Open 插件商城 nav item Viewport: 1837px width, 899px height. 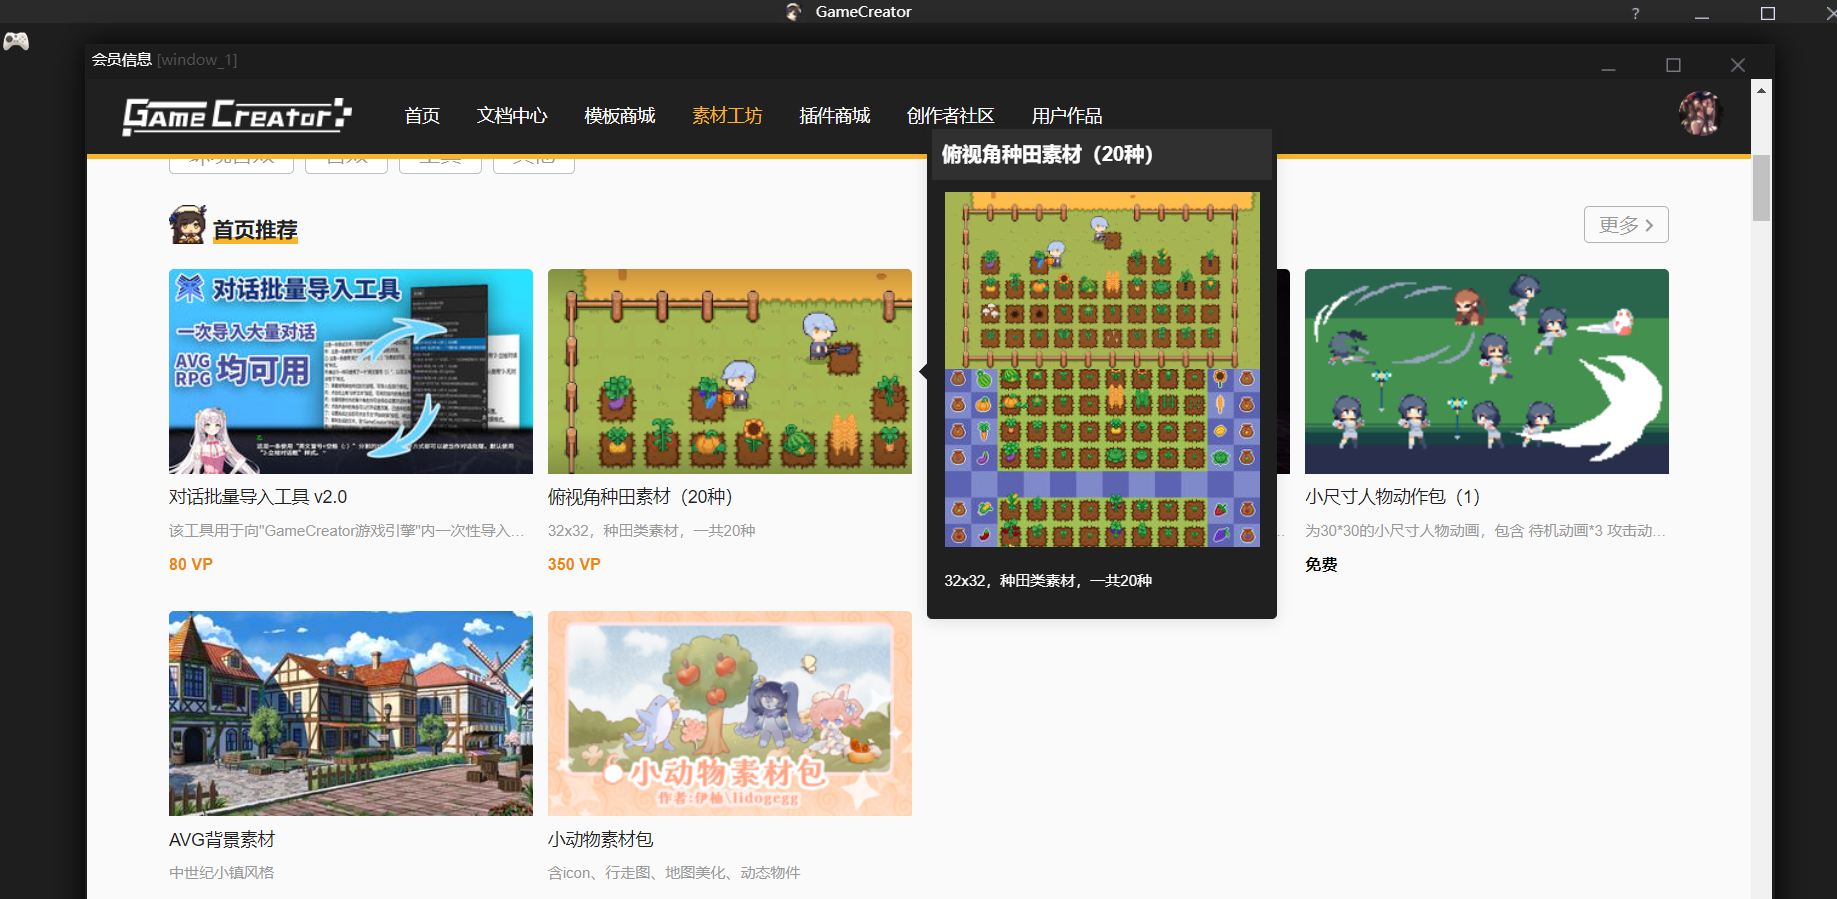coord(835,116)
